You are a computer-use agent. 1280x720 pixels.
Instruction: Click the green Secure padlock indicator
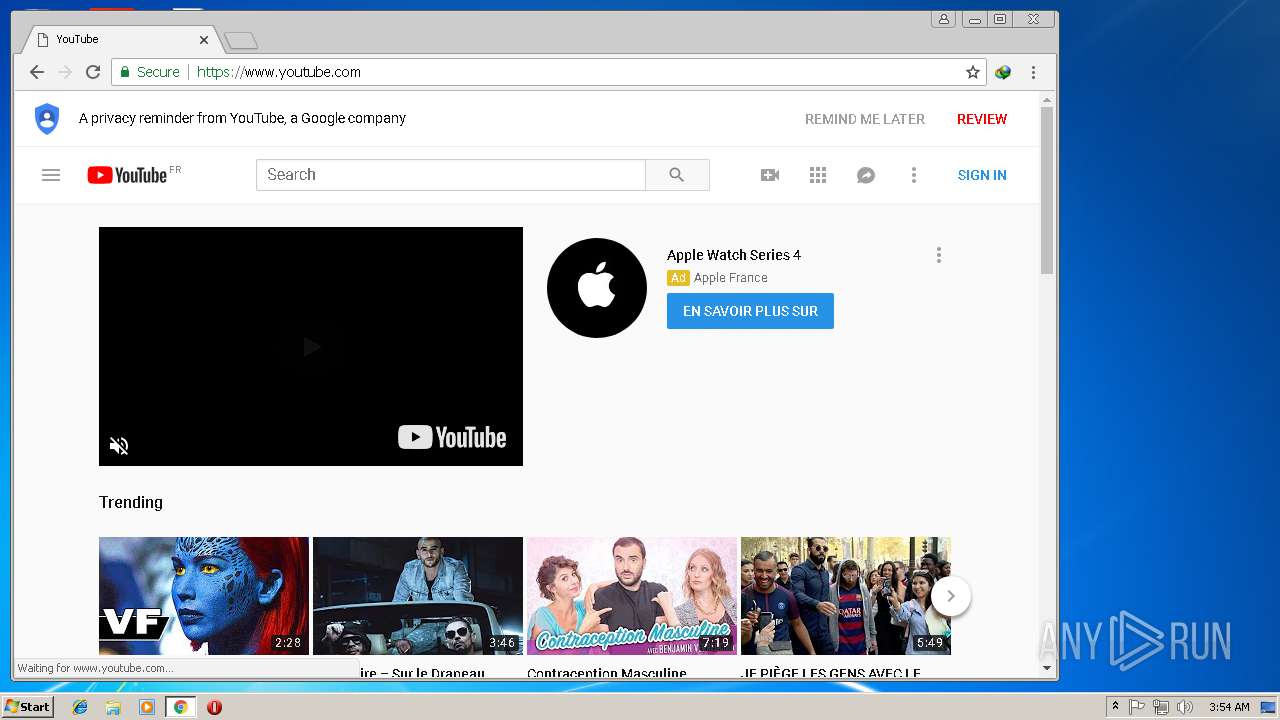click(x=150, y=72)
